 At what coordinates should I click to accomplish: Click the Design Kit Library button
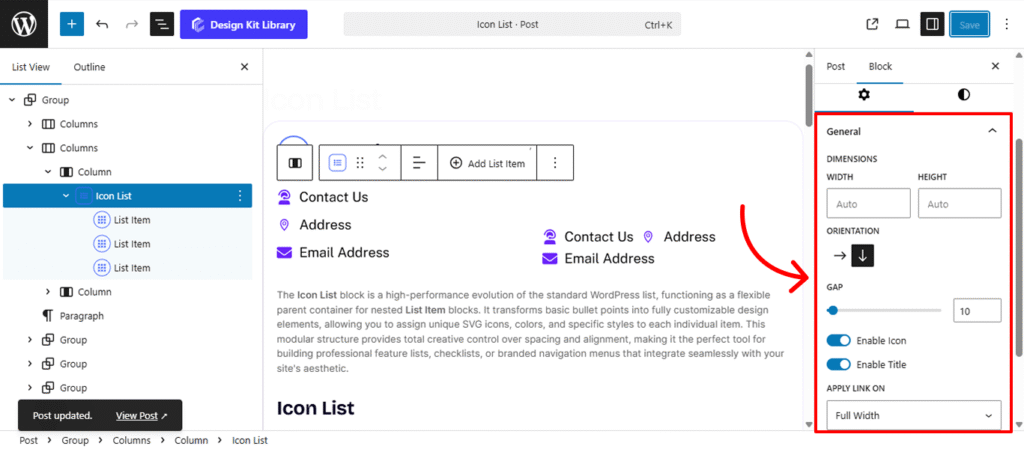pos(243,24)
